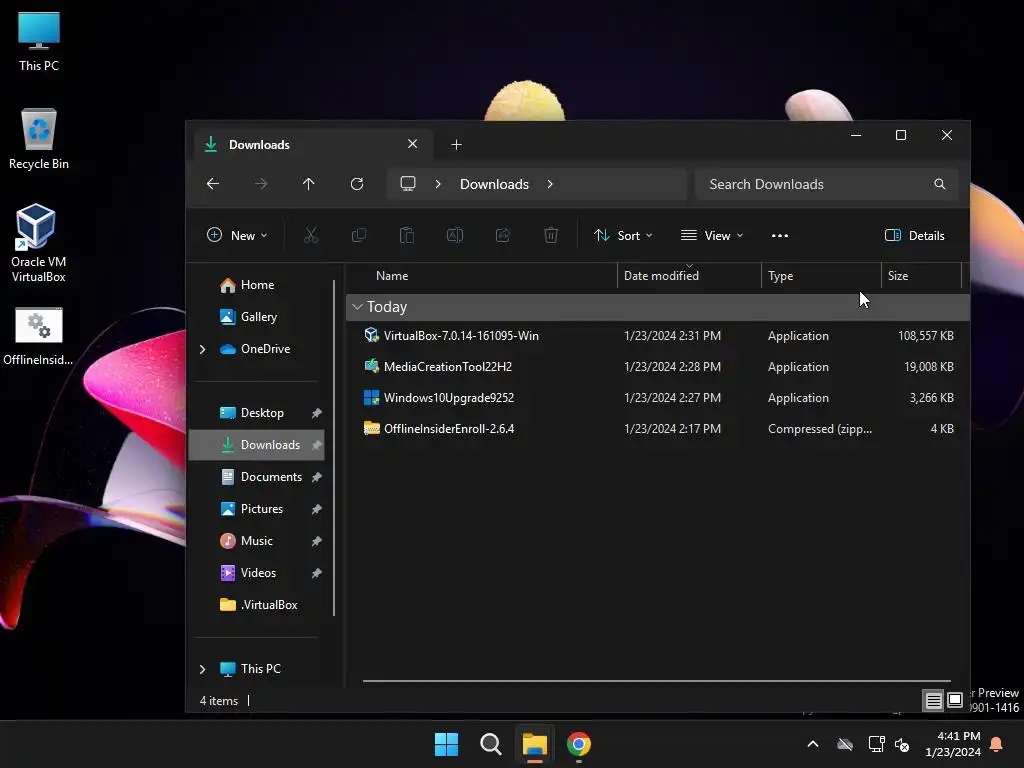Select the Recycle Bin desktop icon
Viewport: 1024px width, 768px height.
coord(39,139)
